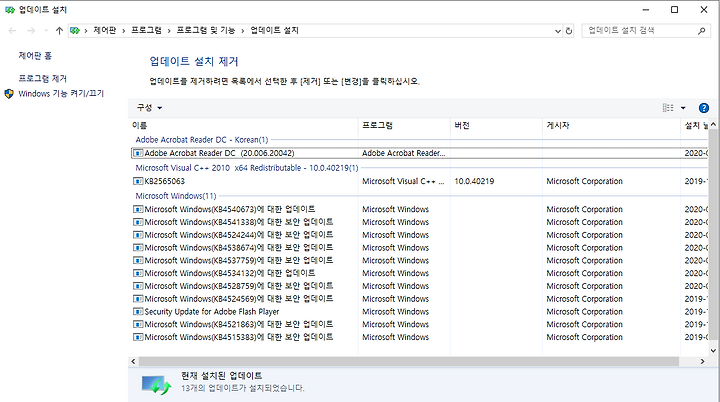Select the KB4540673 update row

pos(419,209)
